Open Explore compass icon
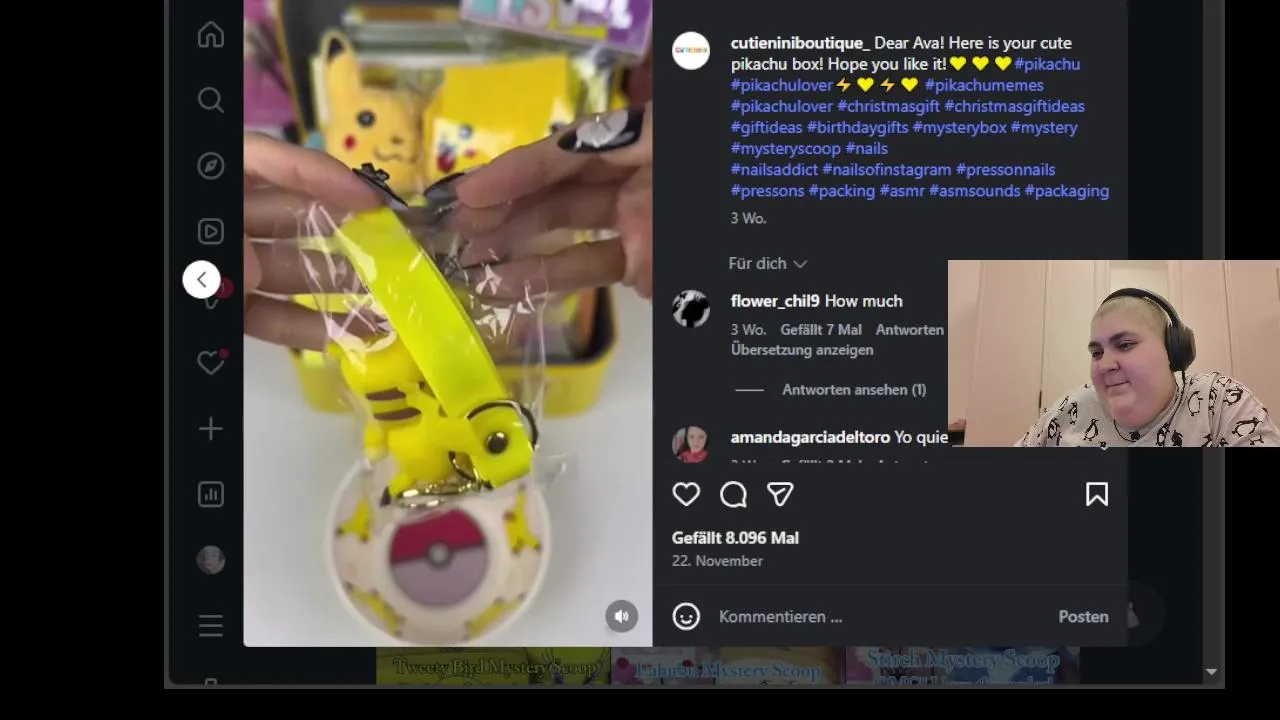 tap(210, 166)
